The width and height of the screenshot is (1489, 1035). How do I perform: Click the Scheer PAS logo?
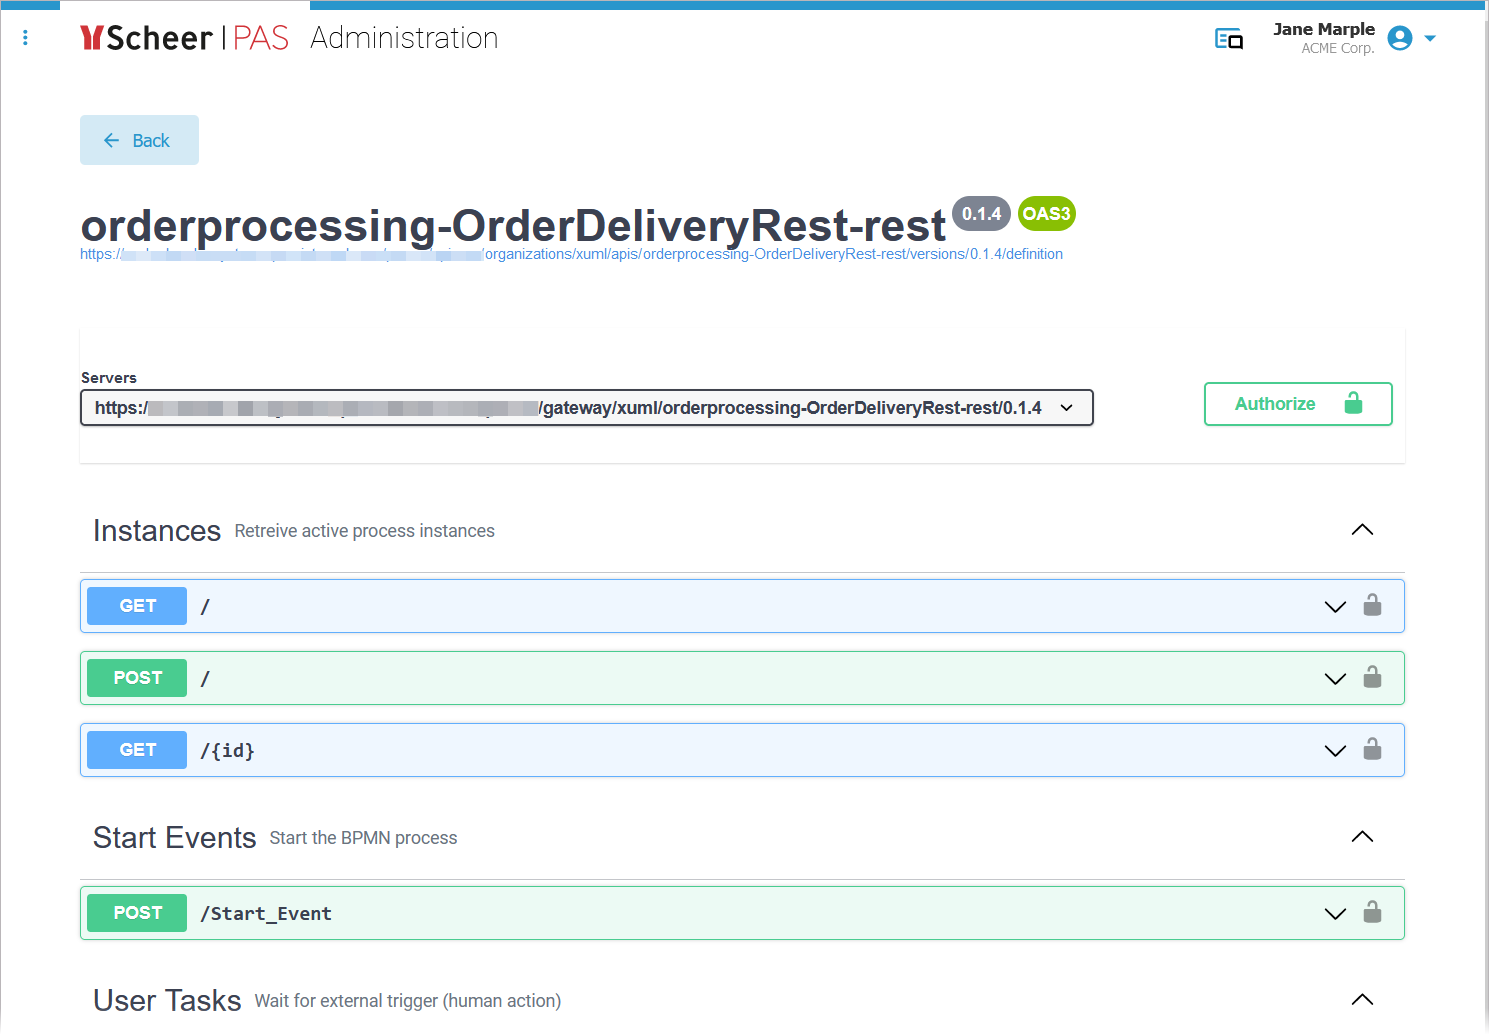[183, 37]
